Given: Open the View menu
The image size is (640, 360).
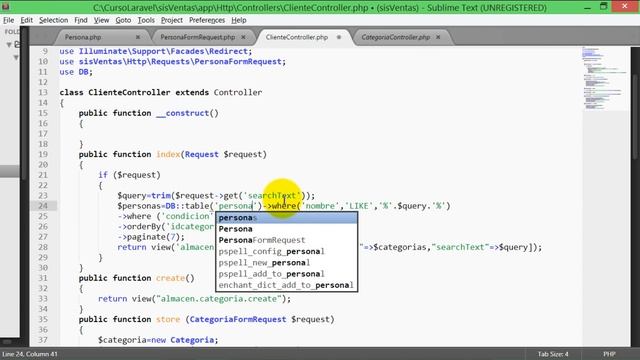Looking at the screenshot, I should (101, 20).
